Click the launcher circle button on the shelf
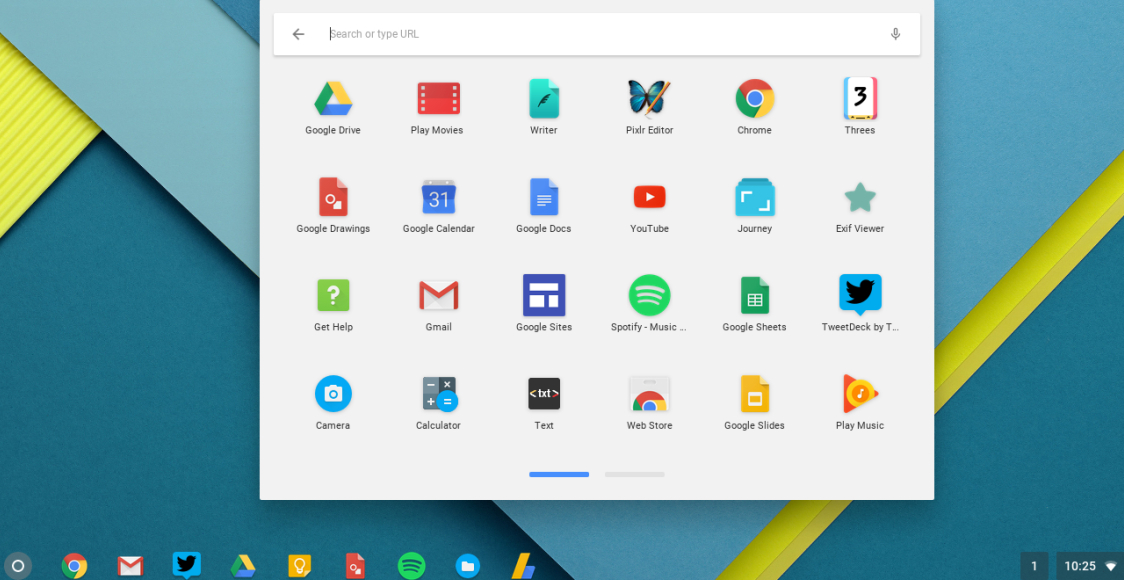Image resolution: width=1124 pixels, height=580 pixels. [18, 566]
